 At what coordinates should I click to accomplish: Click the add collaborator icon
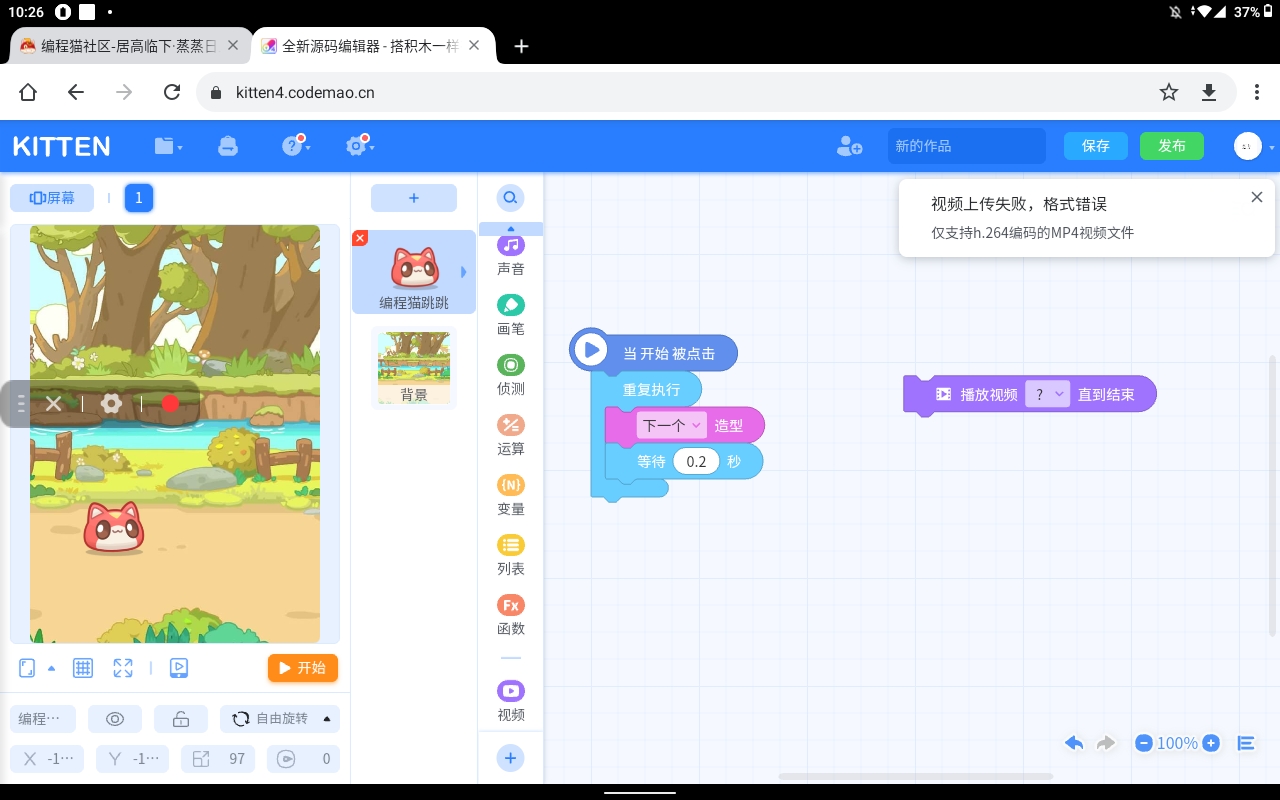849,146
